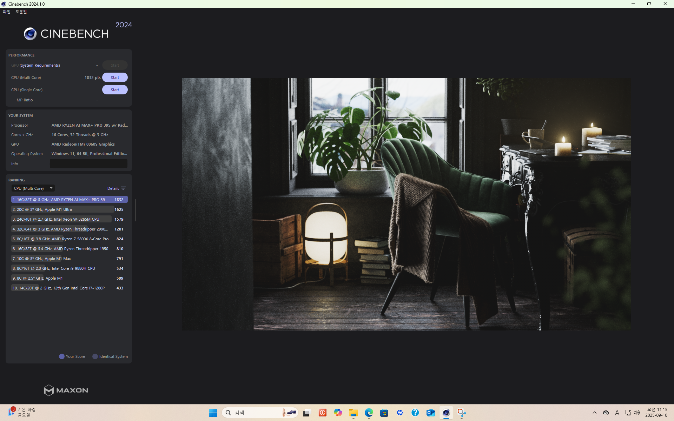The width and height of the screenshot is (674, 421).
Task: Toggle the Details switch in Ranking
Action: pyautogui.click(x=124, y=188)
